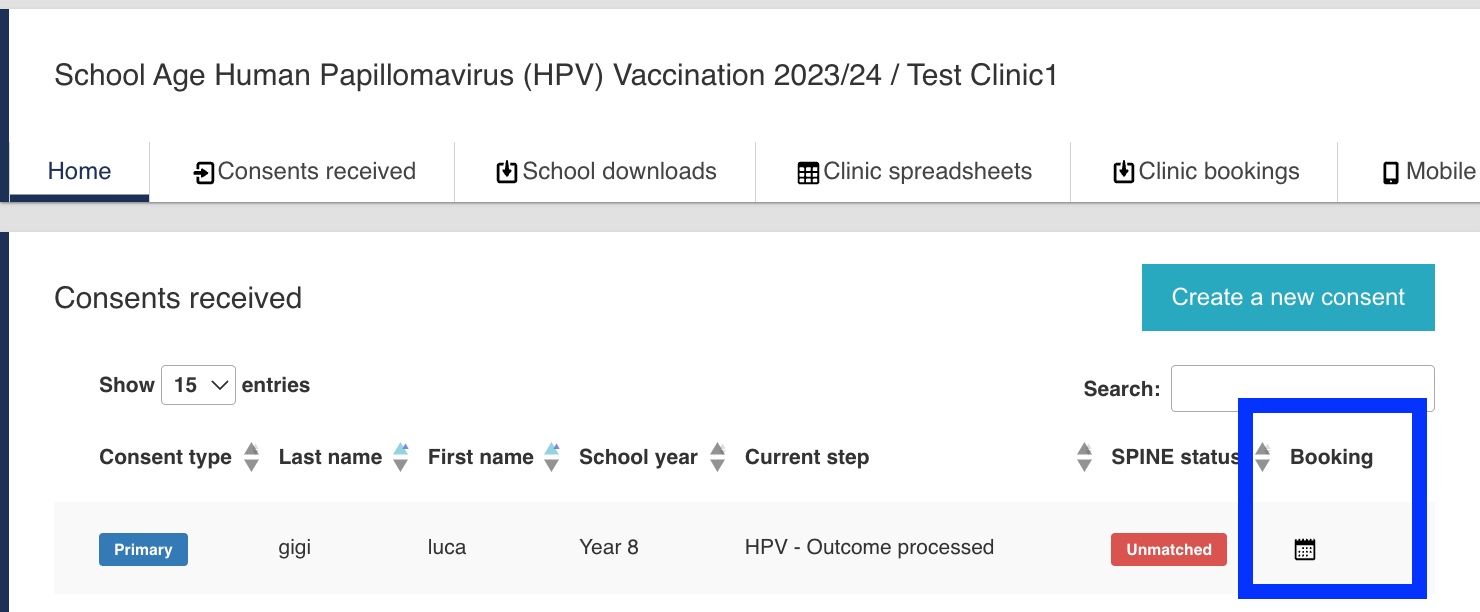Select the HPV - Outcome processed cell
This screenshot has height=612, width=1480.
[x=869, y=547]
